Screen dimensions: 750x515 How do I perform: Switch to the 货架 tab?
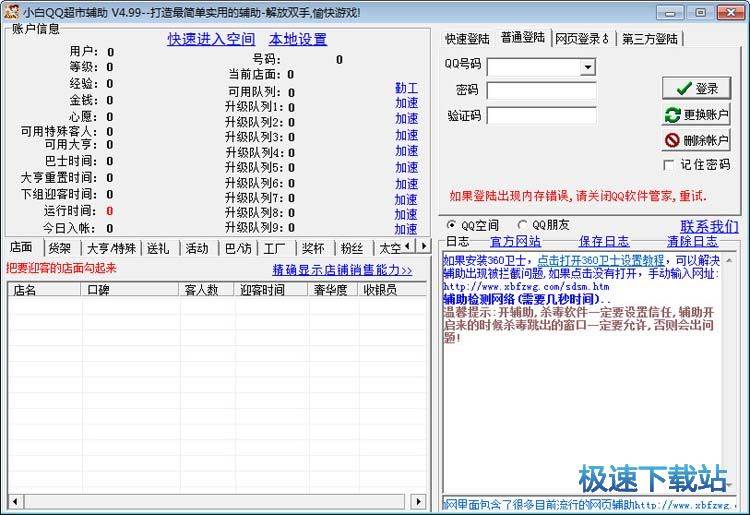(x=60, y=248)
